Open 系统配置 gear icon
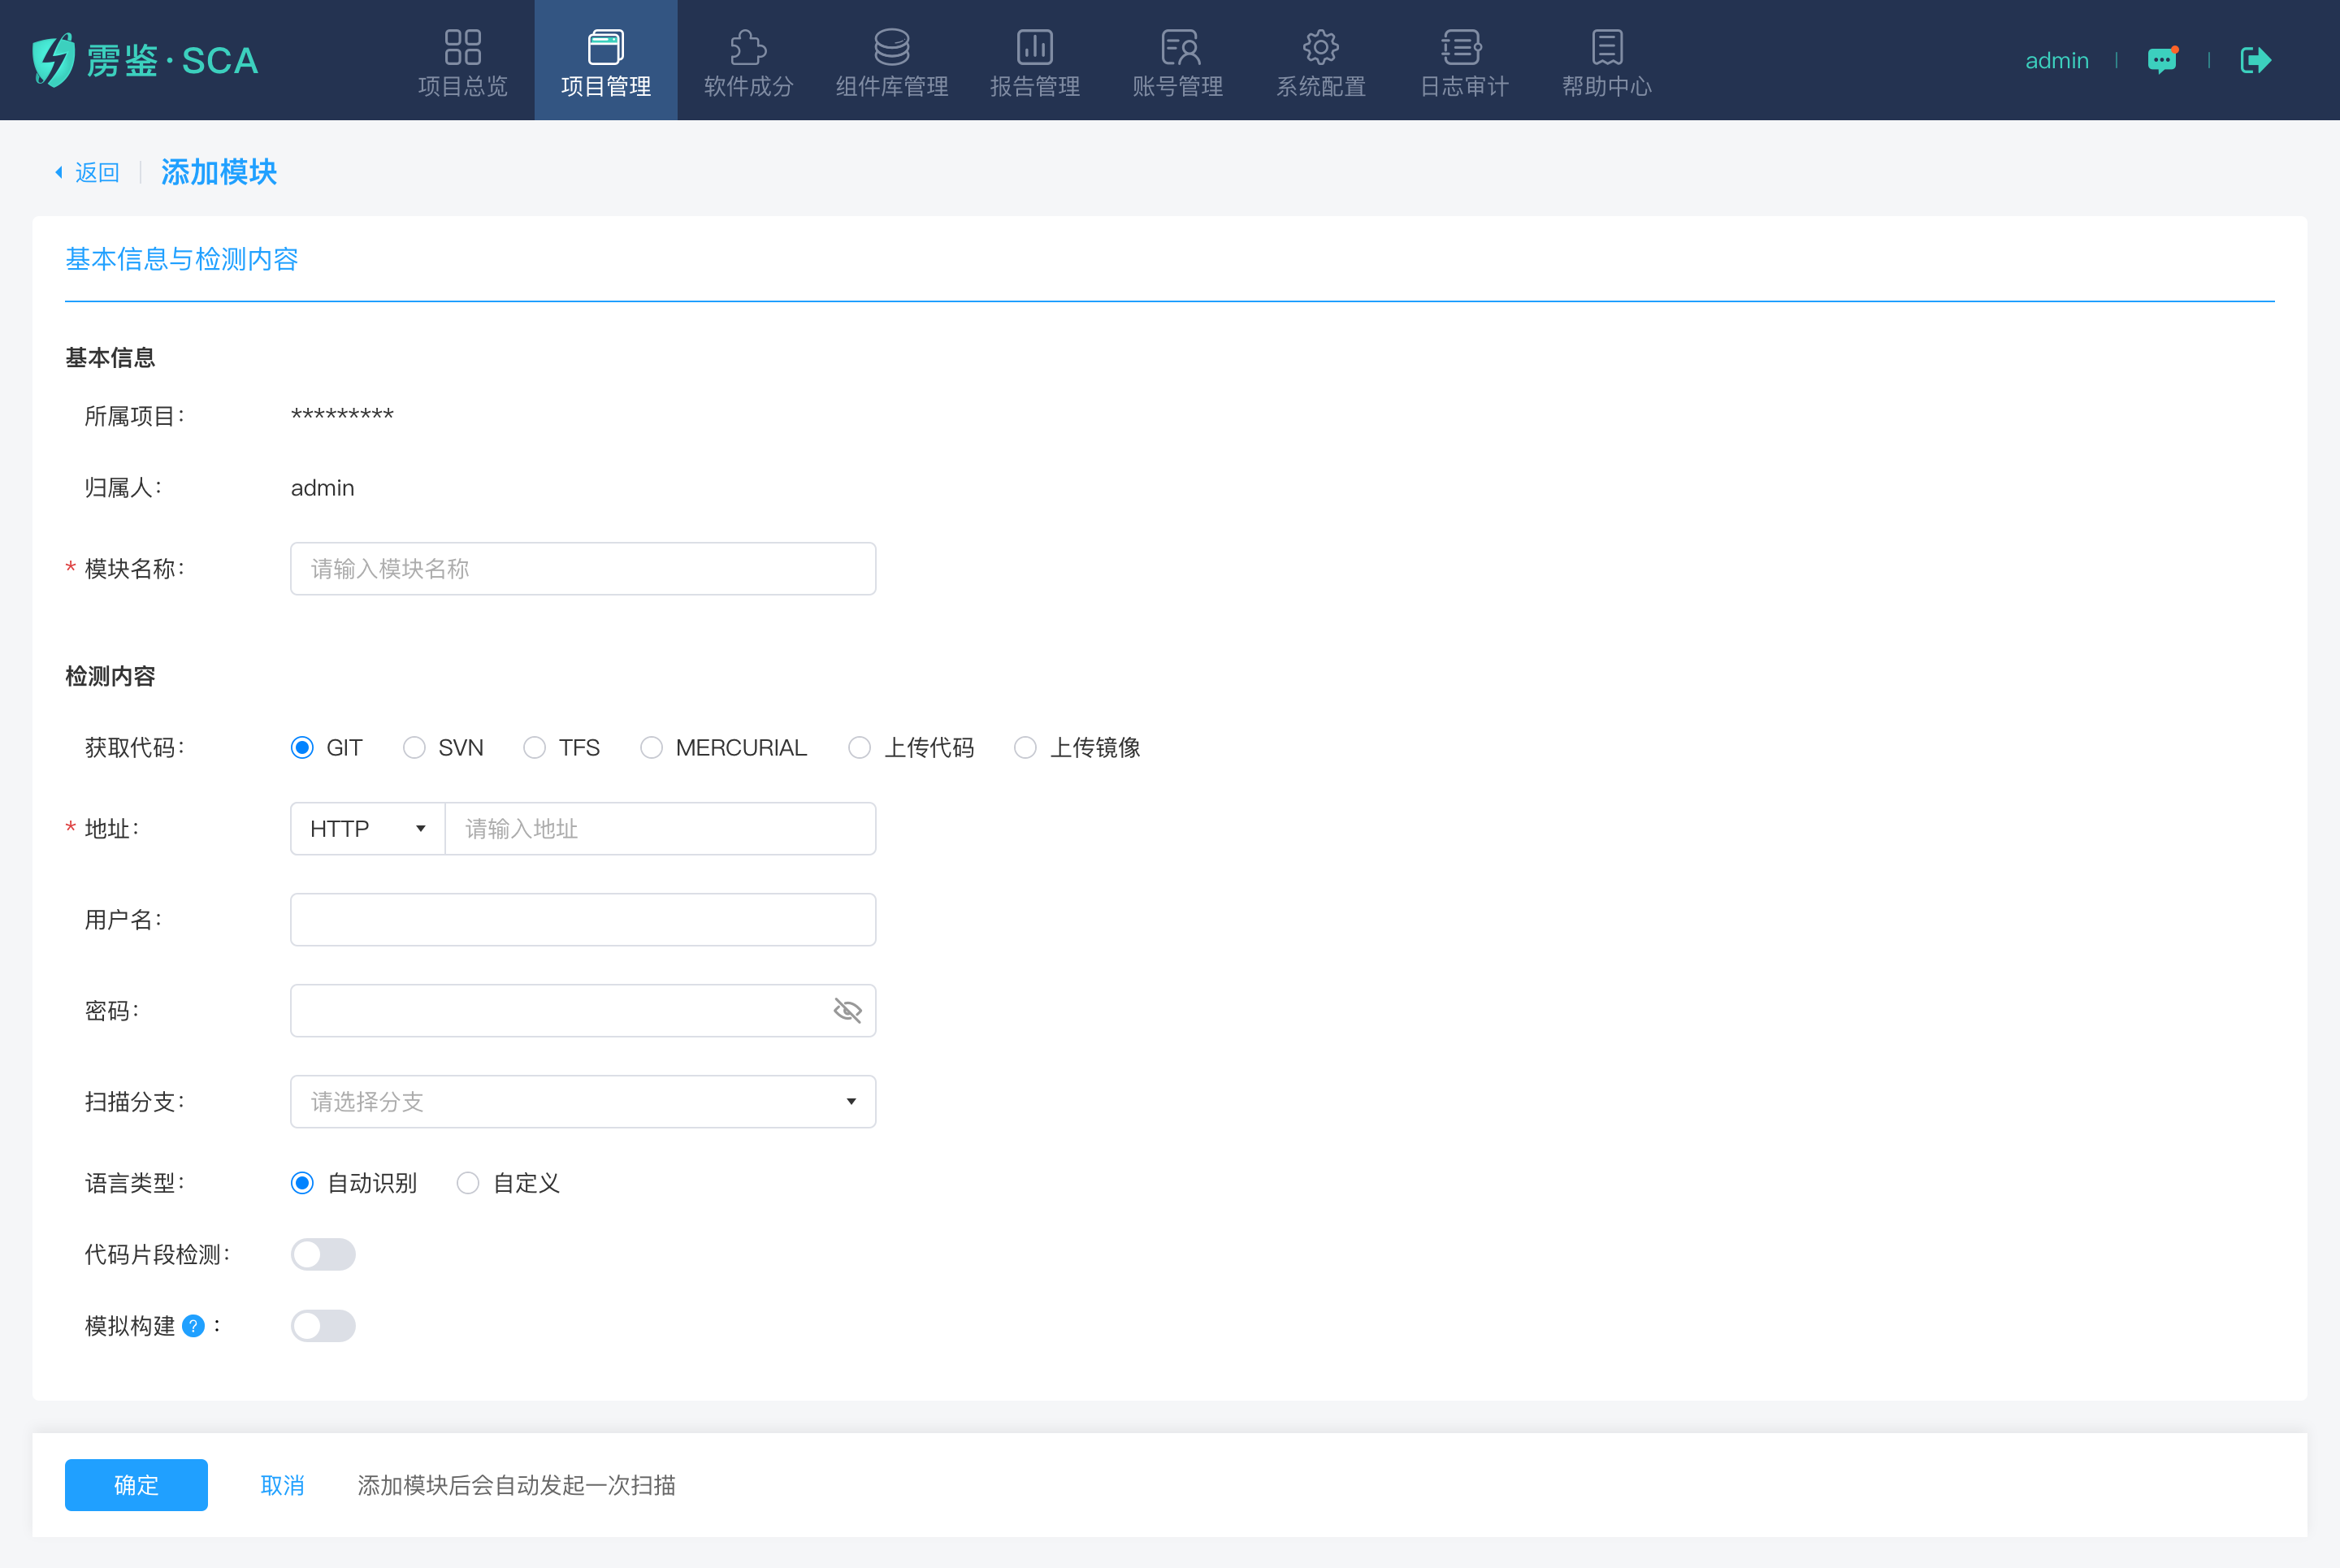Screen dimensions: 2340x1568 click(x=1320, y=47)
